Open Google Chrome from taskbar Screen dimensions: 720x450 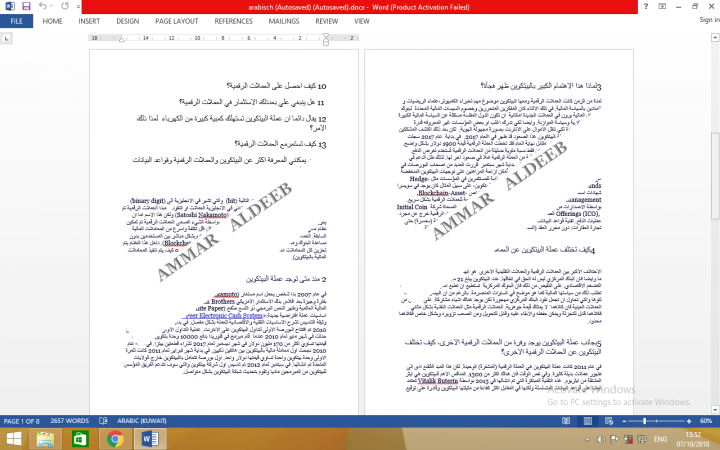(x=115, y=439)
